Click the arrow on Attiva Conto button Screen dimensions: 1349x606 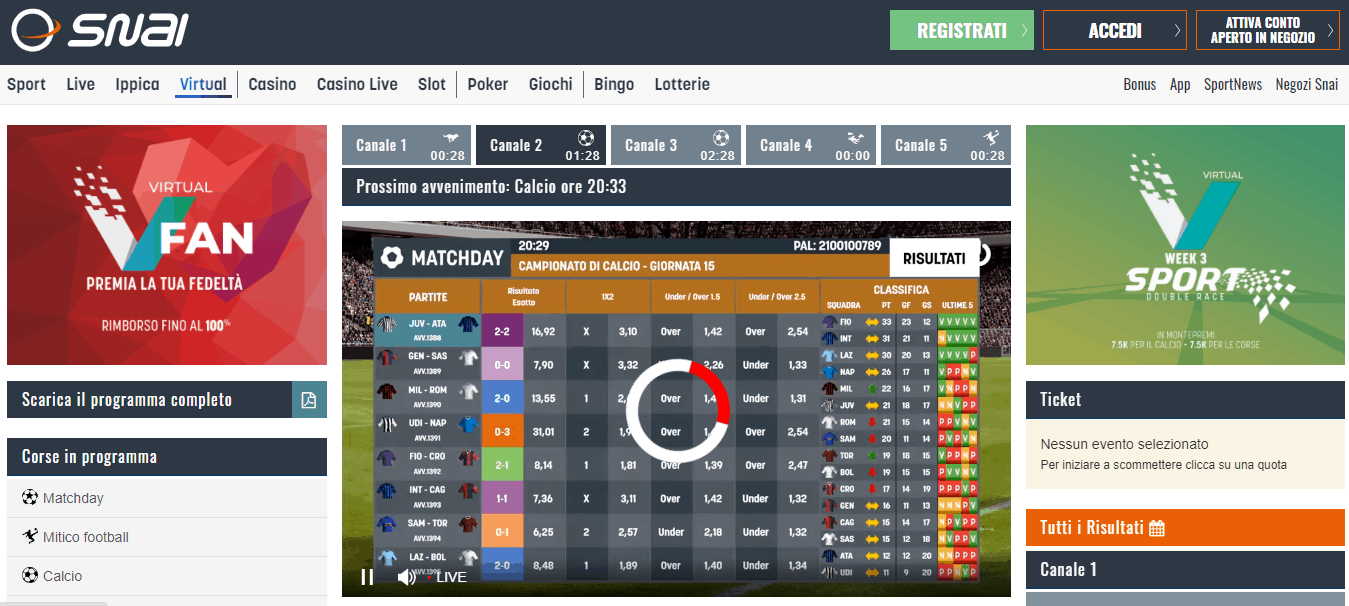click(1330, 31)
